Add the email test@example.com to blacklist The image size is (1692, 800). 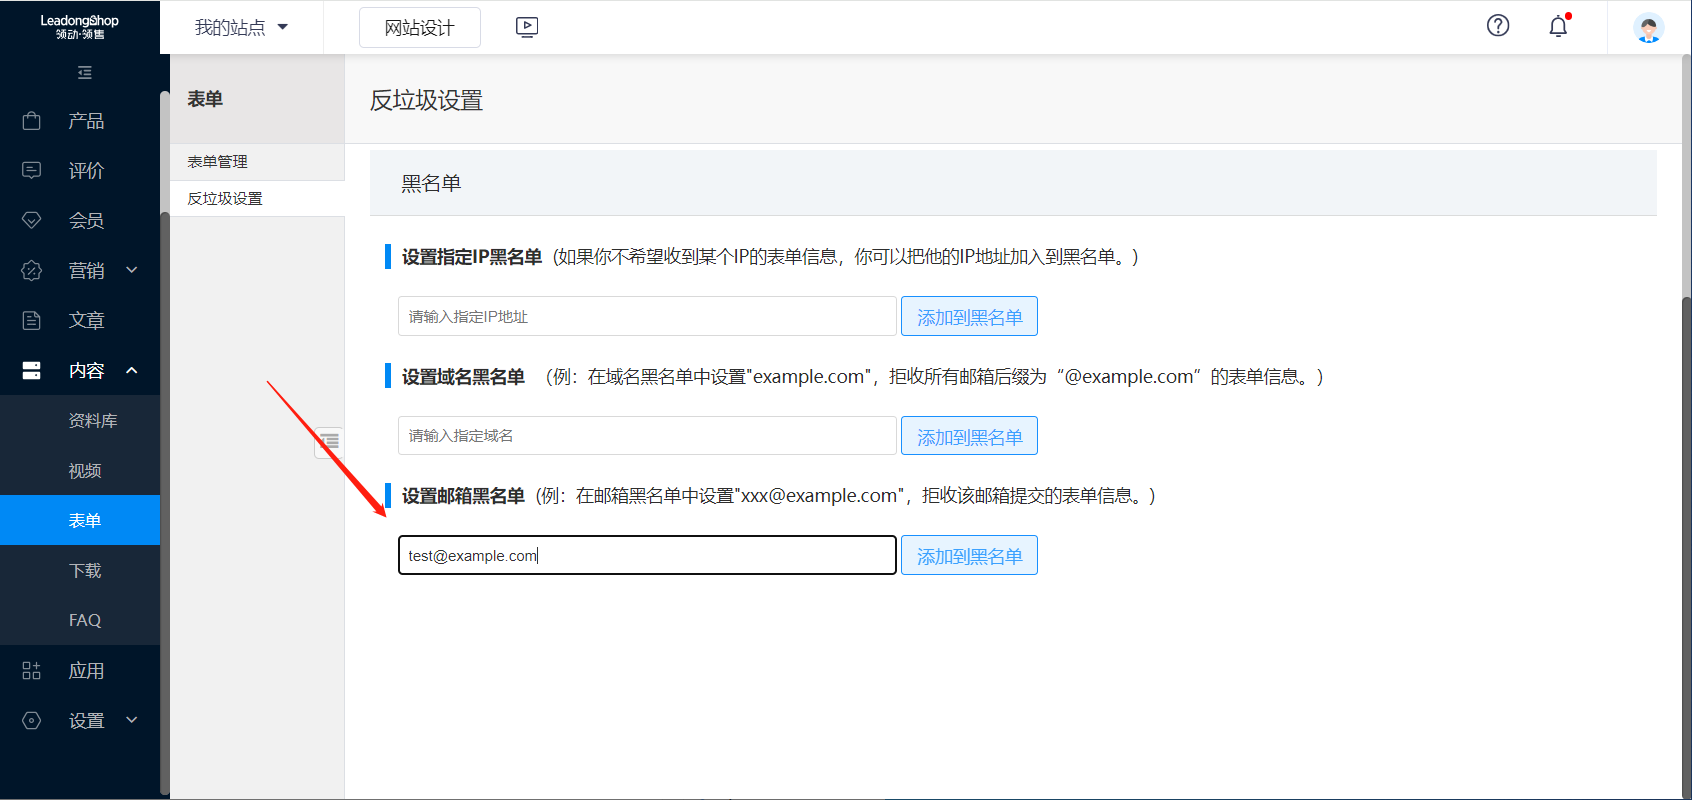pyautogui.click(x=968, y=556)
